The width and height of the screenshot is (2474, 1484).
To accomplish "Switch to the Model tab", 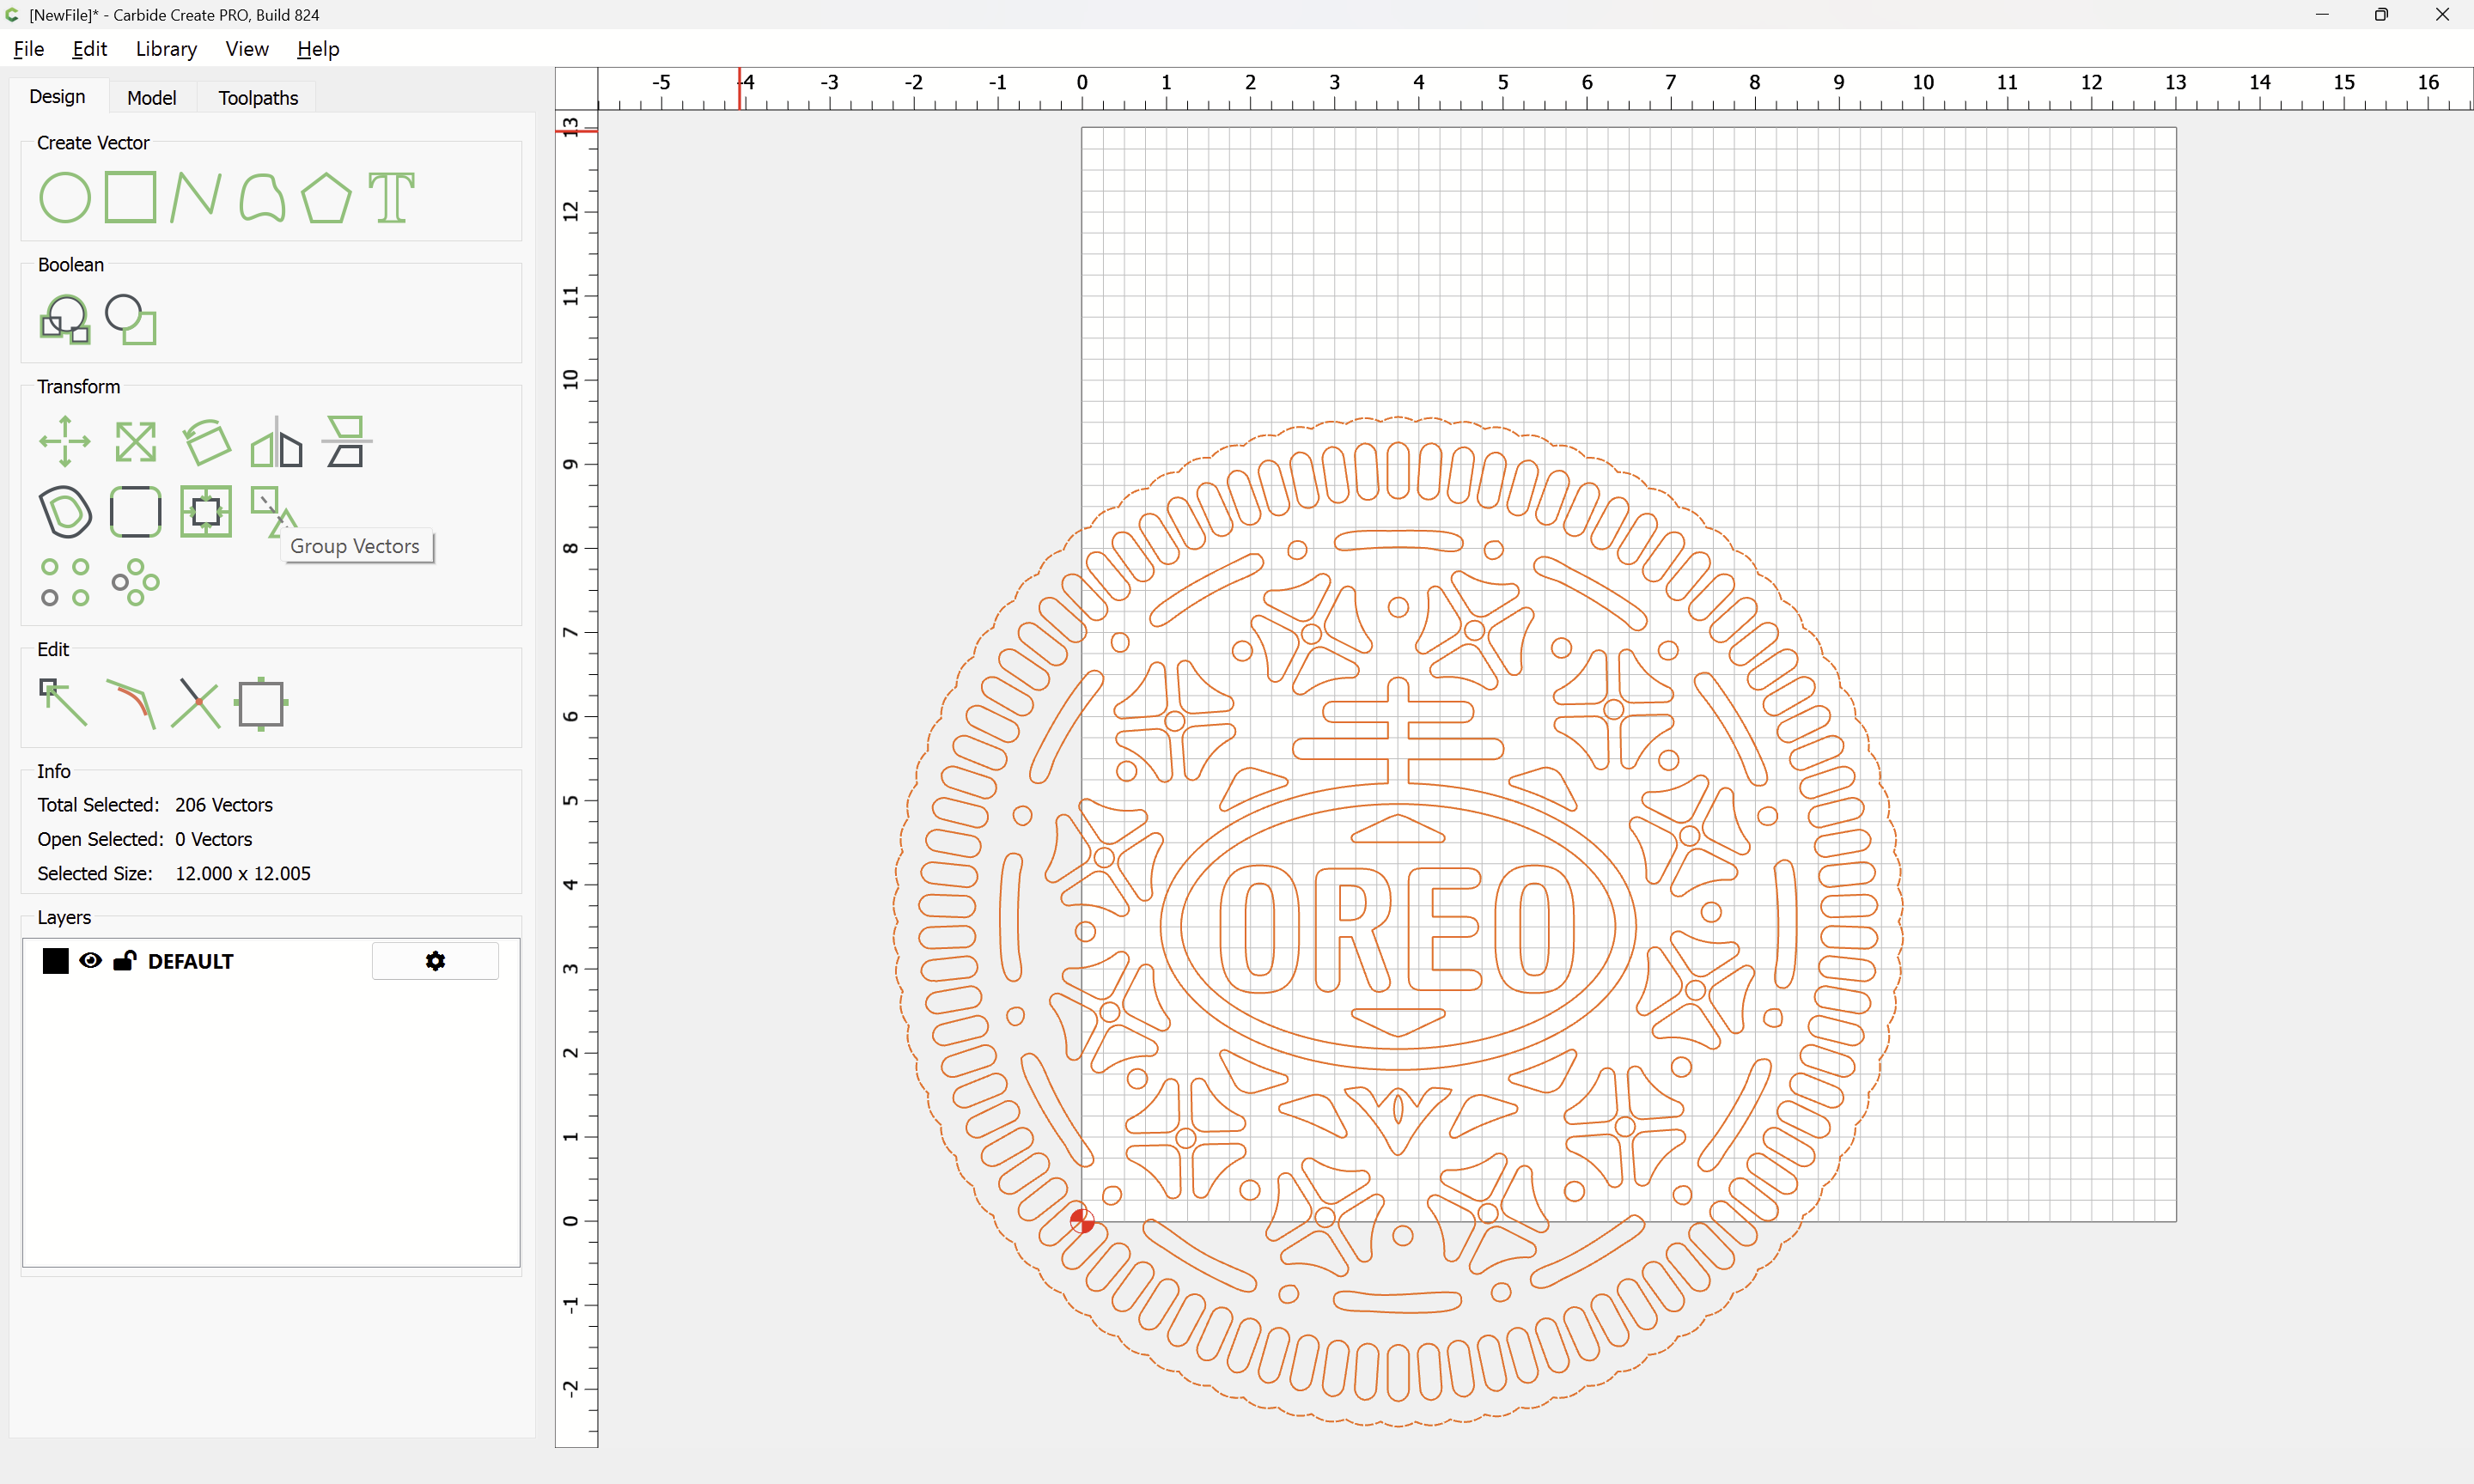I will pyautogui.click(x=151, y=97).
